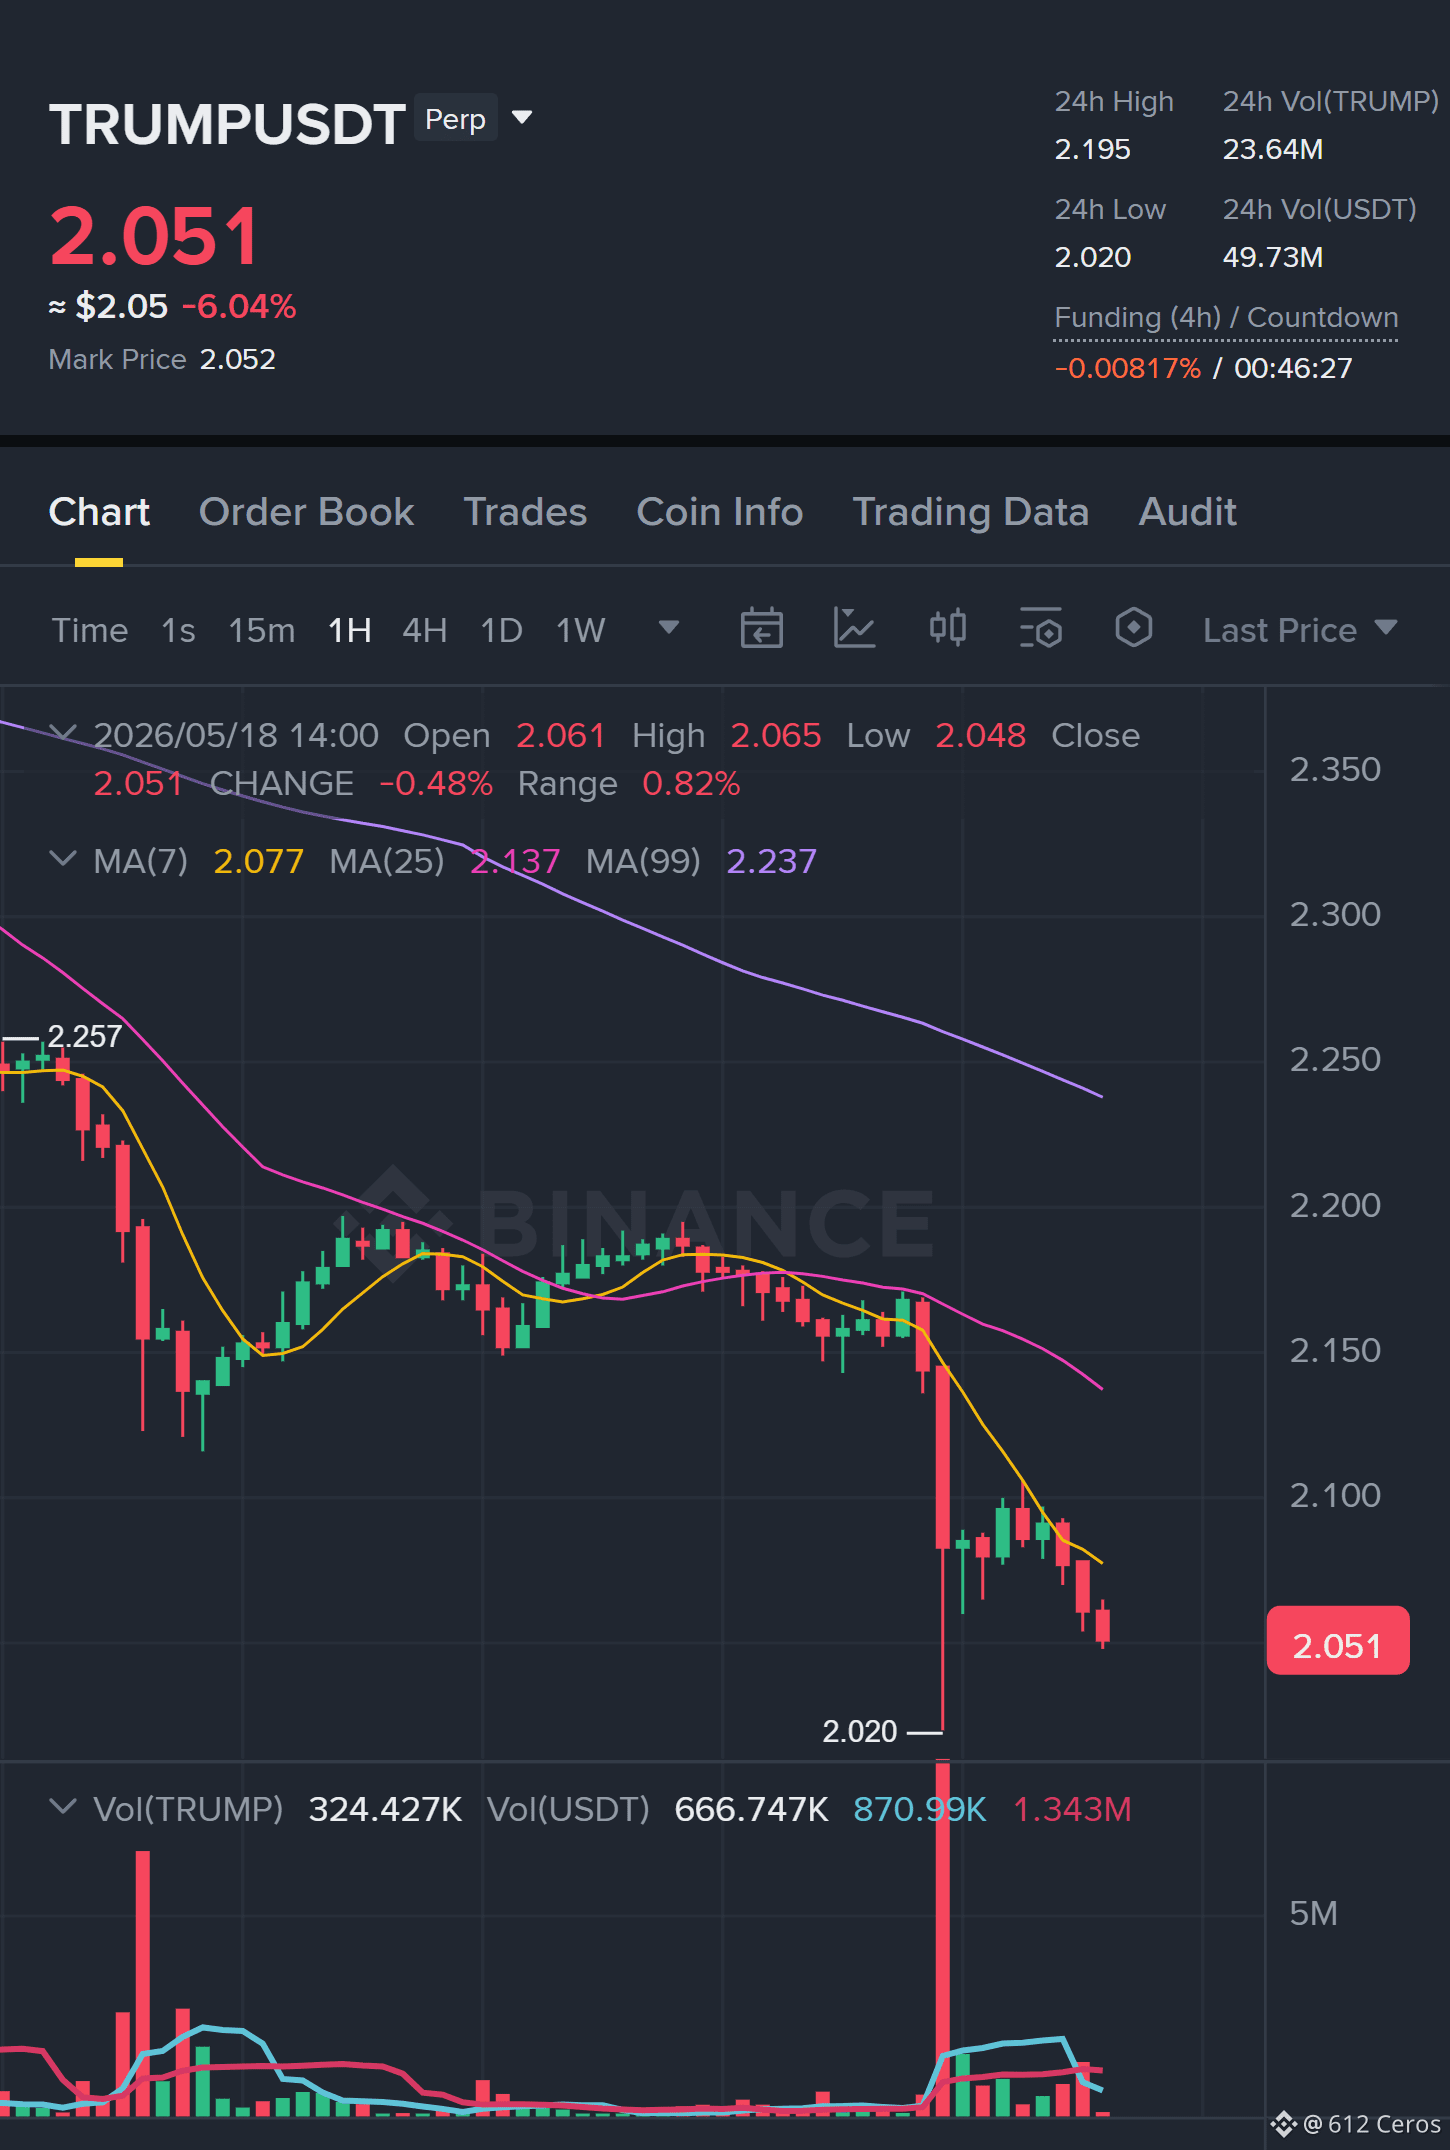Collapse the Vol(TRUMP) indicator chevron
The image size is (1450, 2150).
tap(63, 1807)
